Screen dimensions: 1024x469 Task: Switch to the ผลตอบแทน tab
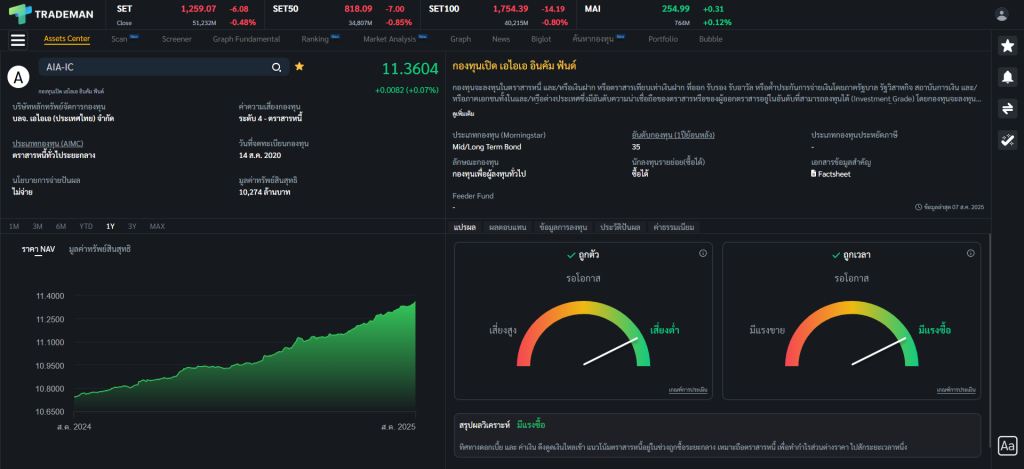507,227
